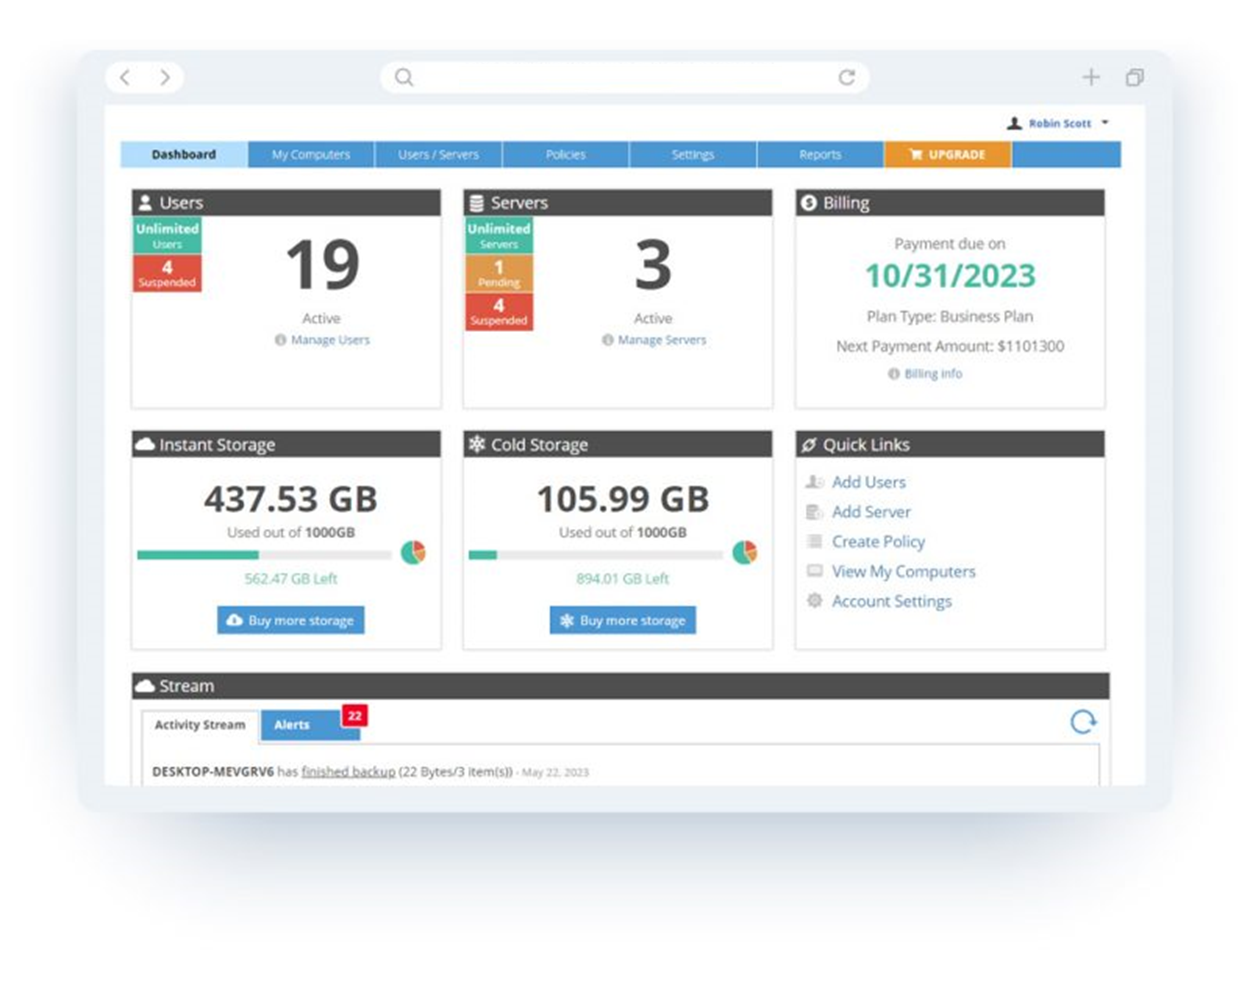Click the Unlimited Servers green badge

click(499, 235)
